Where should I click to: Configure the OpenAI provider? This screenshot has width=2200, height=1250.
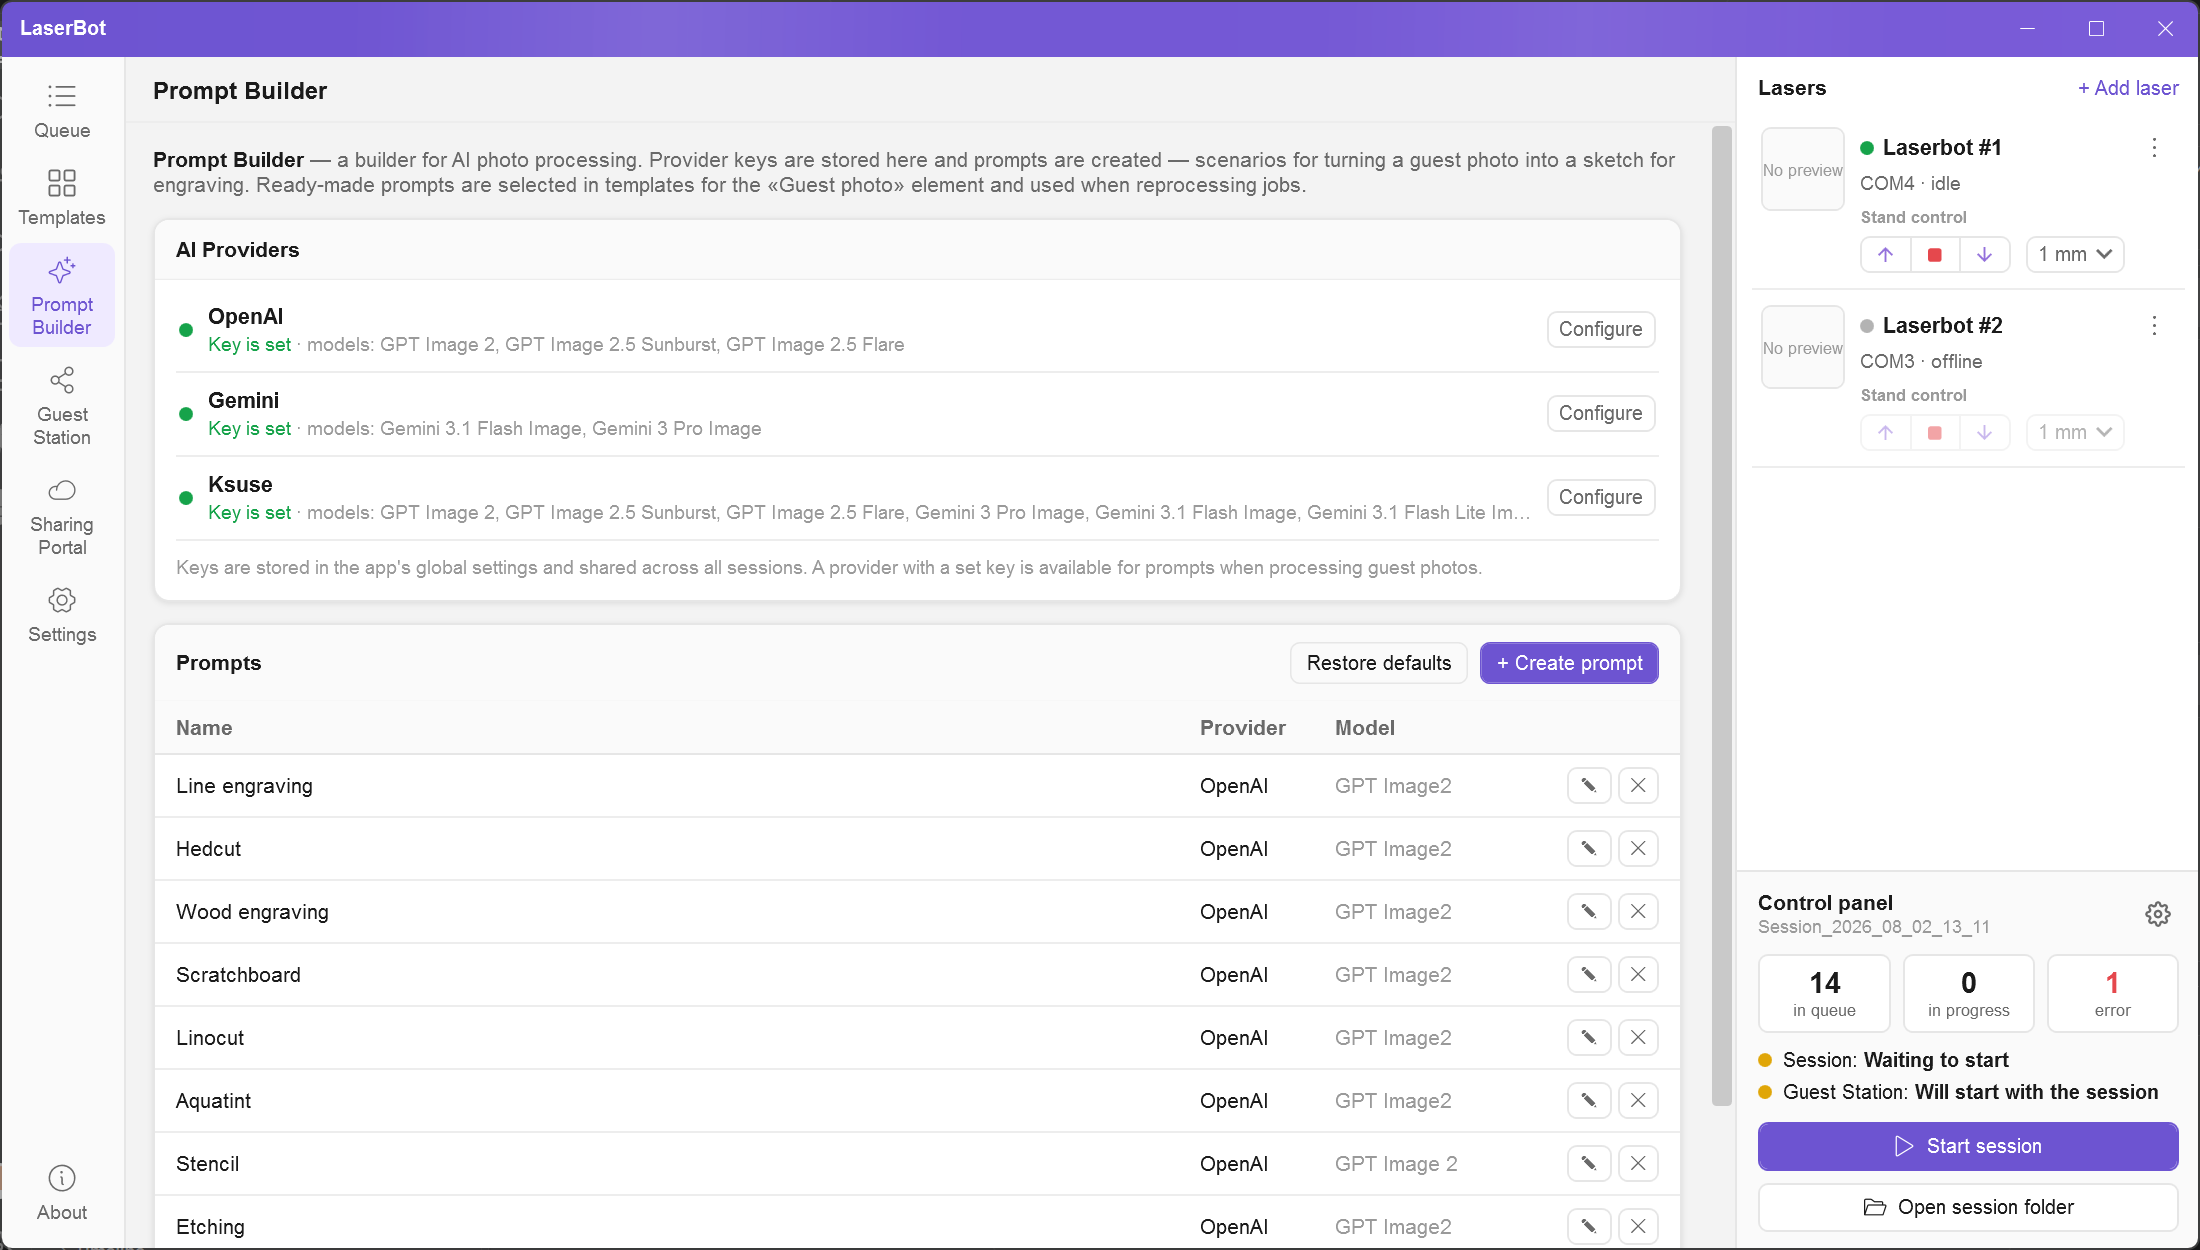(1601, 330)
